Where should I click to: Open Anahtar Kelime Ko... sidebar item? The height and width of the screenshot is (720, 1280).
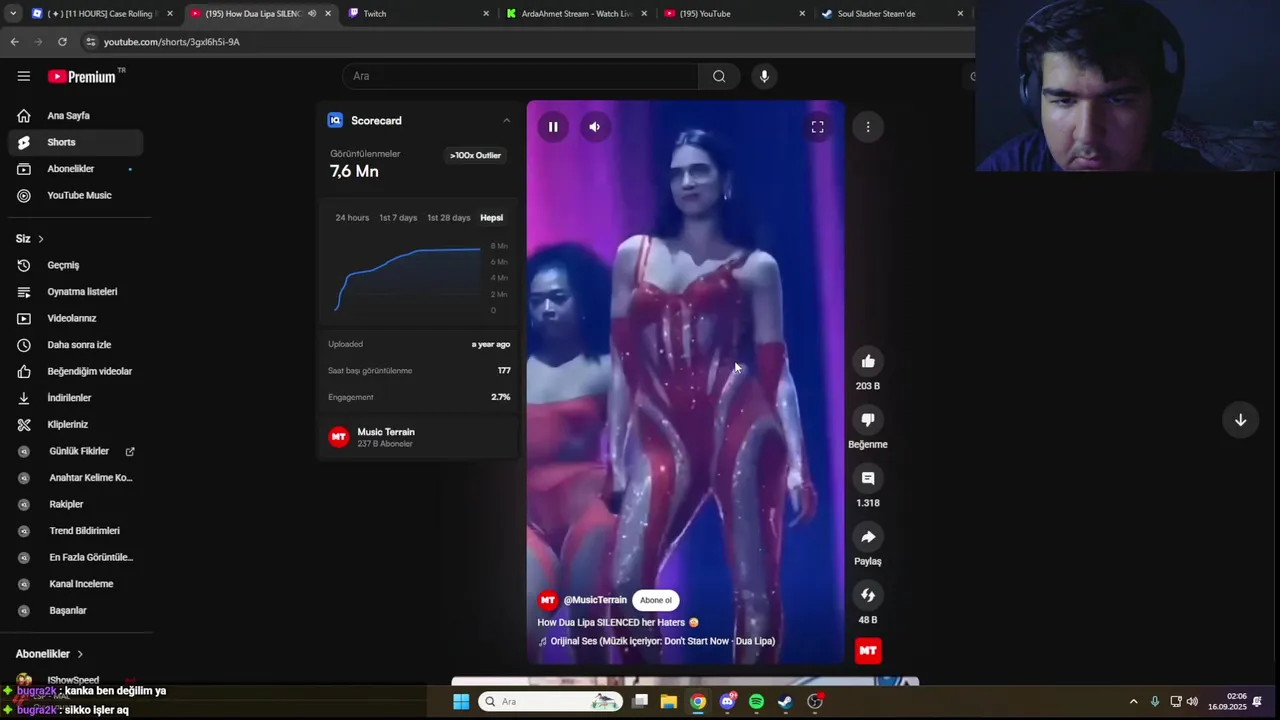tap(75, 478)
